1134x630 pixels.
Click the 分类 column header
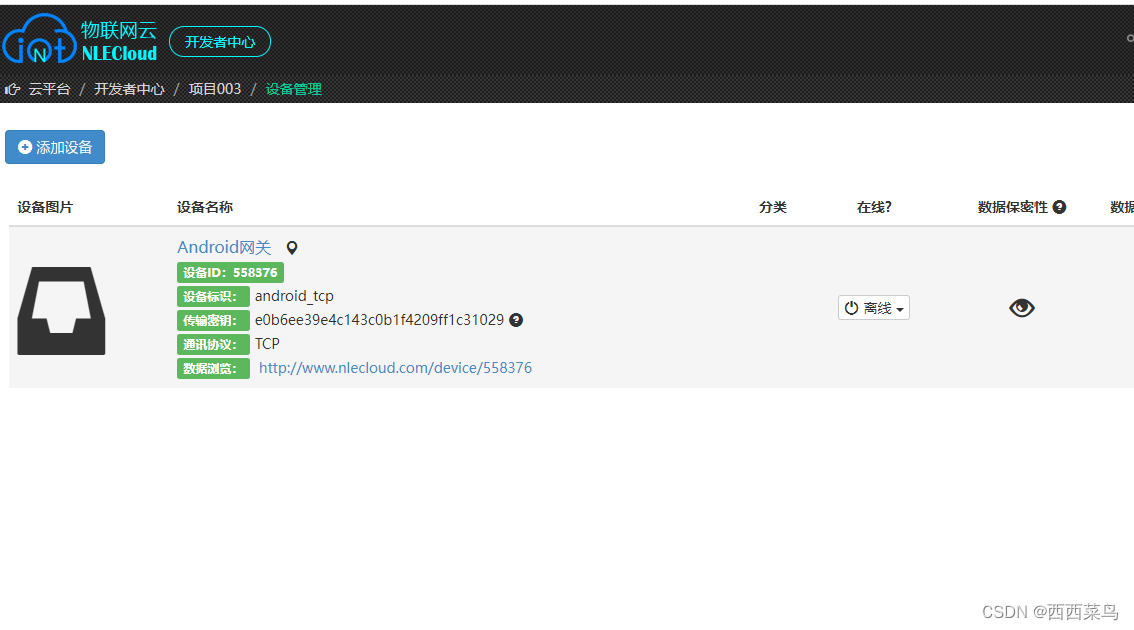[x=772, y=207]
